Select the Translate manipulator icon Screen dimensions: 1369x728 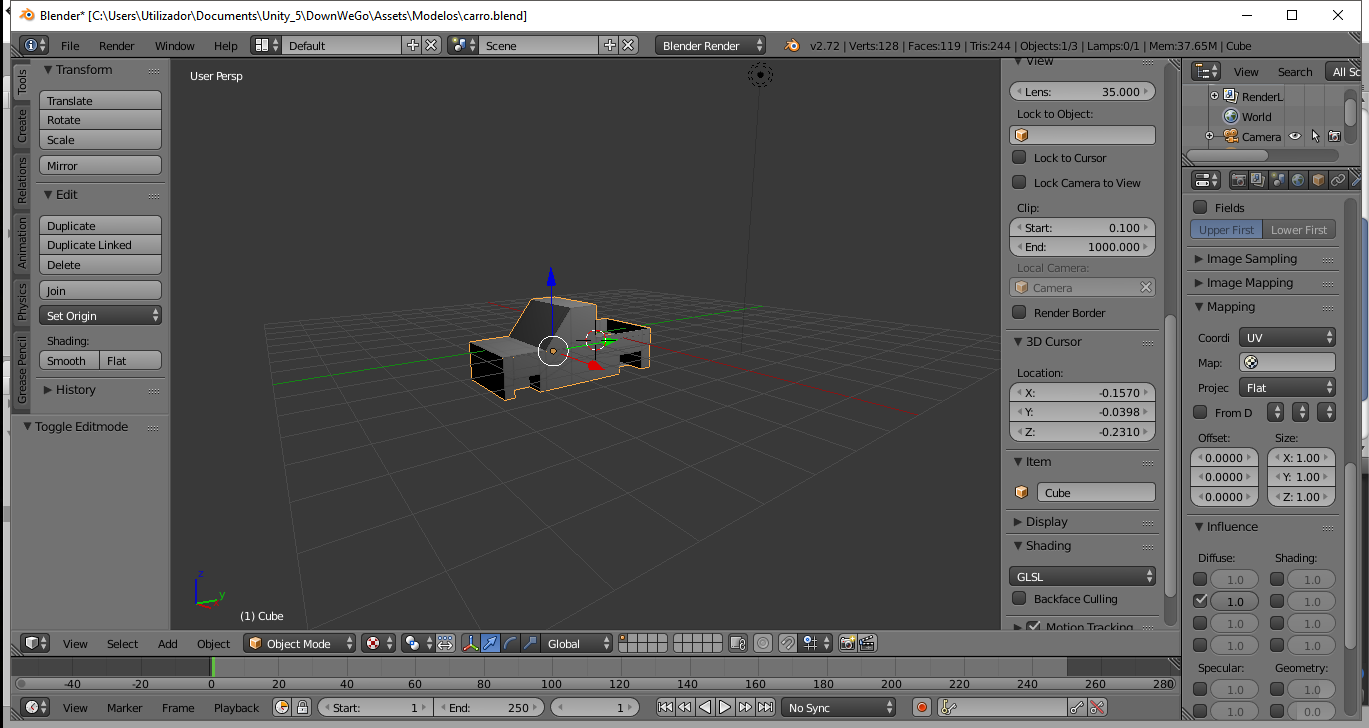[491, 643]
